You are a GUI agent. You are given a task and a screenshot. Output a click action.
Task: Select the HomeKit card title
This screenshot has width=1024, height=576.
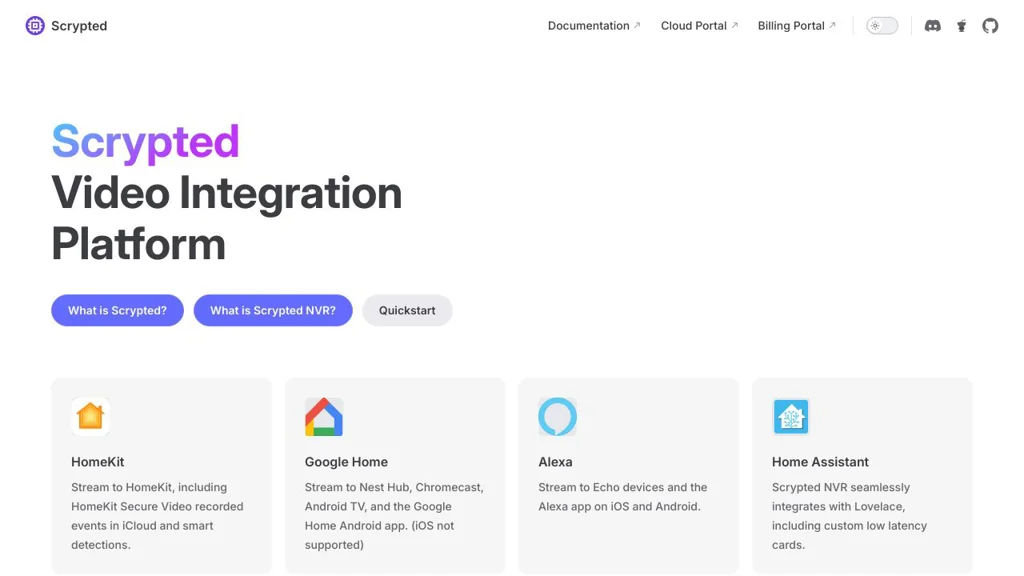pyautogui.click(x=97, y=462)
